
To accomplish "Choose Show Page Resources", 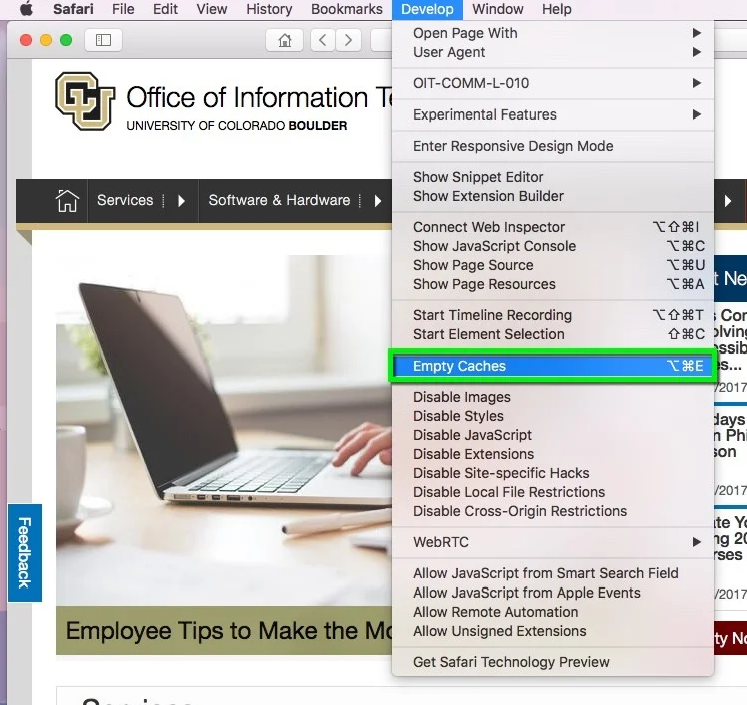I will (553, 284).
